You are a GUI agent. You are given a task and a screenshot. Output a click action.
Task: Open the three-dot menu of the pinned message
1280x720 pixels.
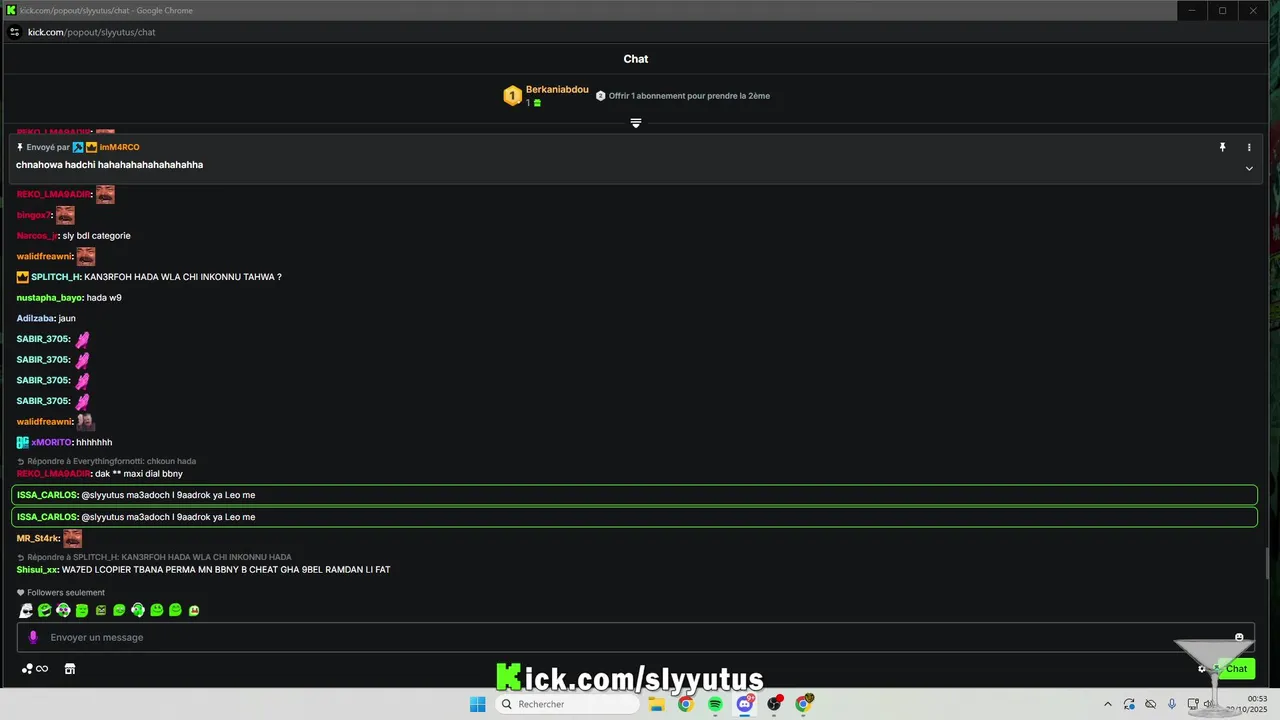[x=1249, y=147]
